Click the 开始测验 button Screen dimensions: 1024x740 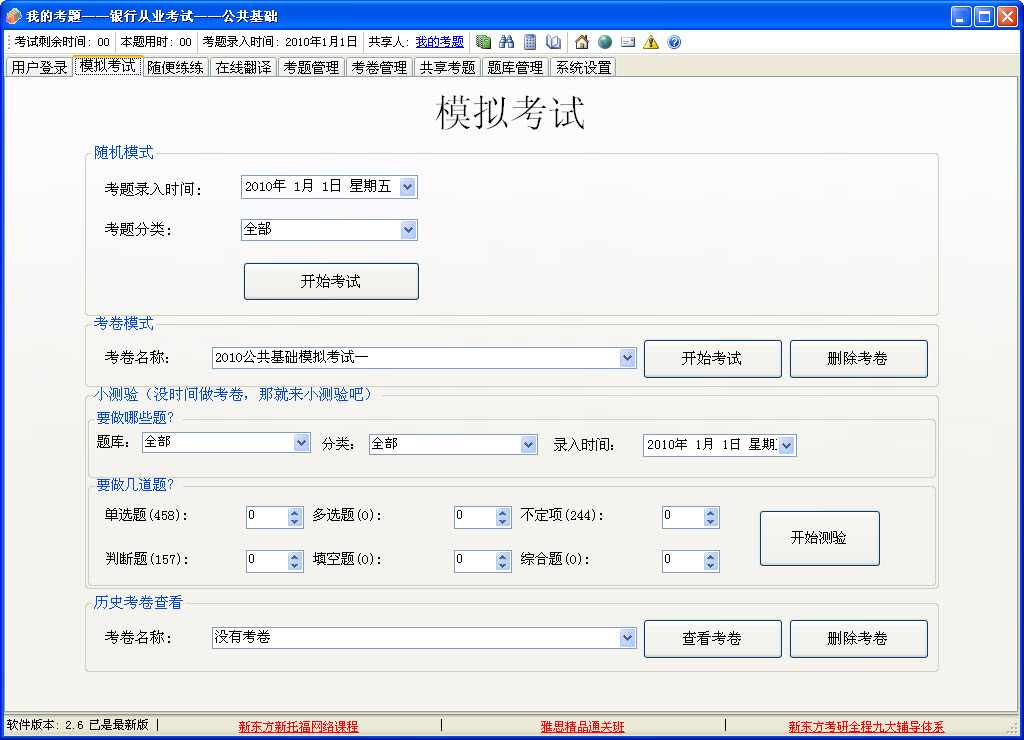point(820,538)
